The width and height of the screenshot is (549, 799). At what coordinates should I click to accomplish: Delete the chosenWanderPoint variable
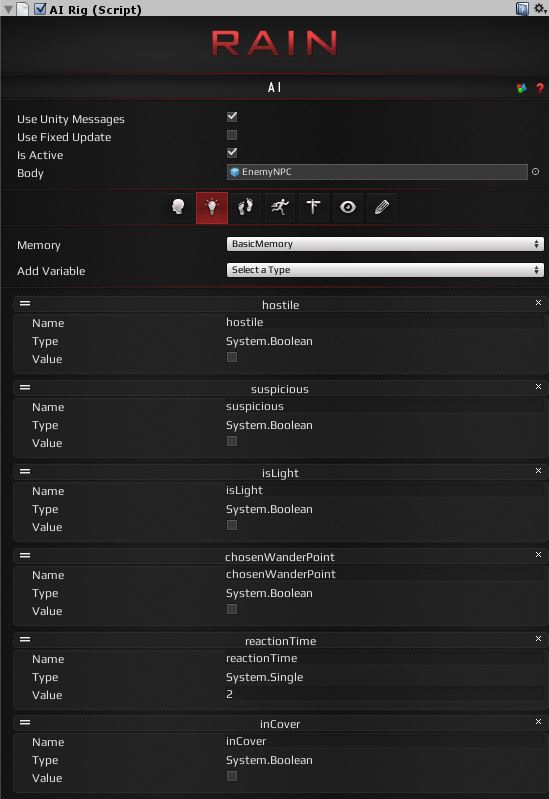pos(538,554)
